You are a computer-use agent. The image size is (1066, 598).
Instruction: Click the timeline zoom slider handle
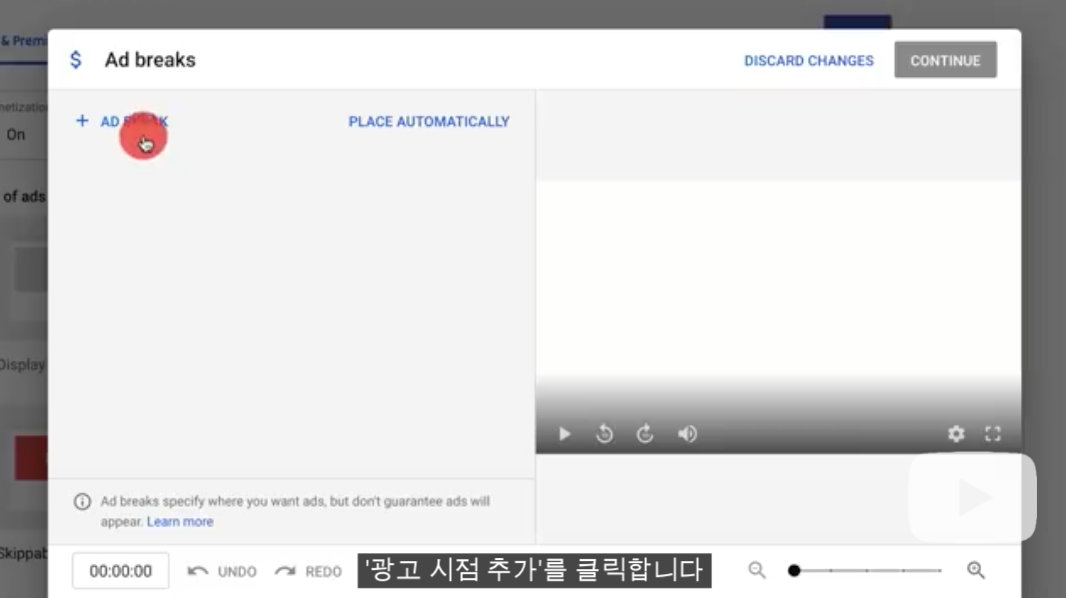794,570
